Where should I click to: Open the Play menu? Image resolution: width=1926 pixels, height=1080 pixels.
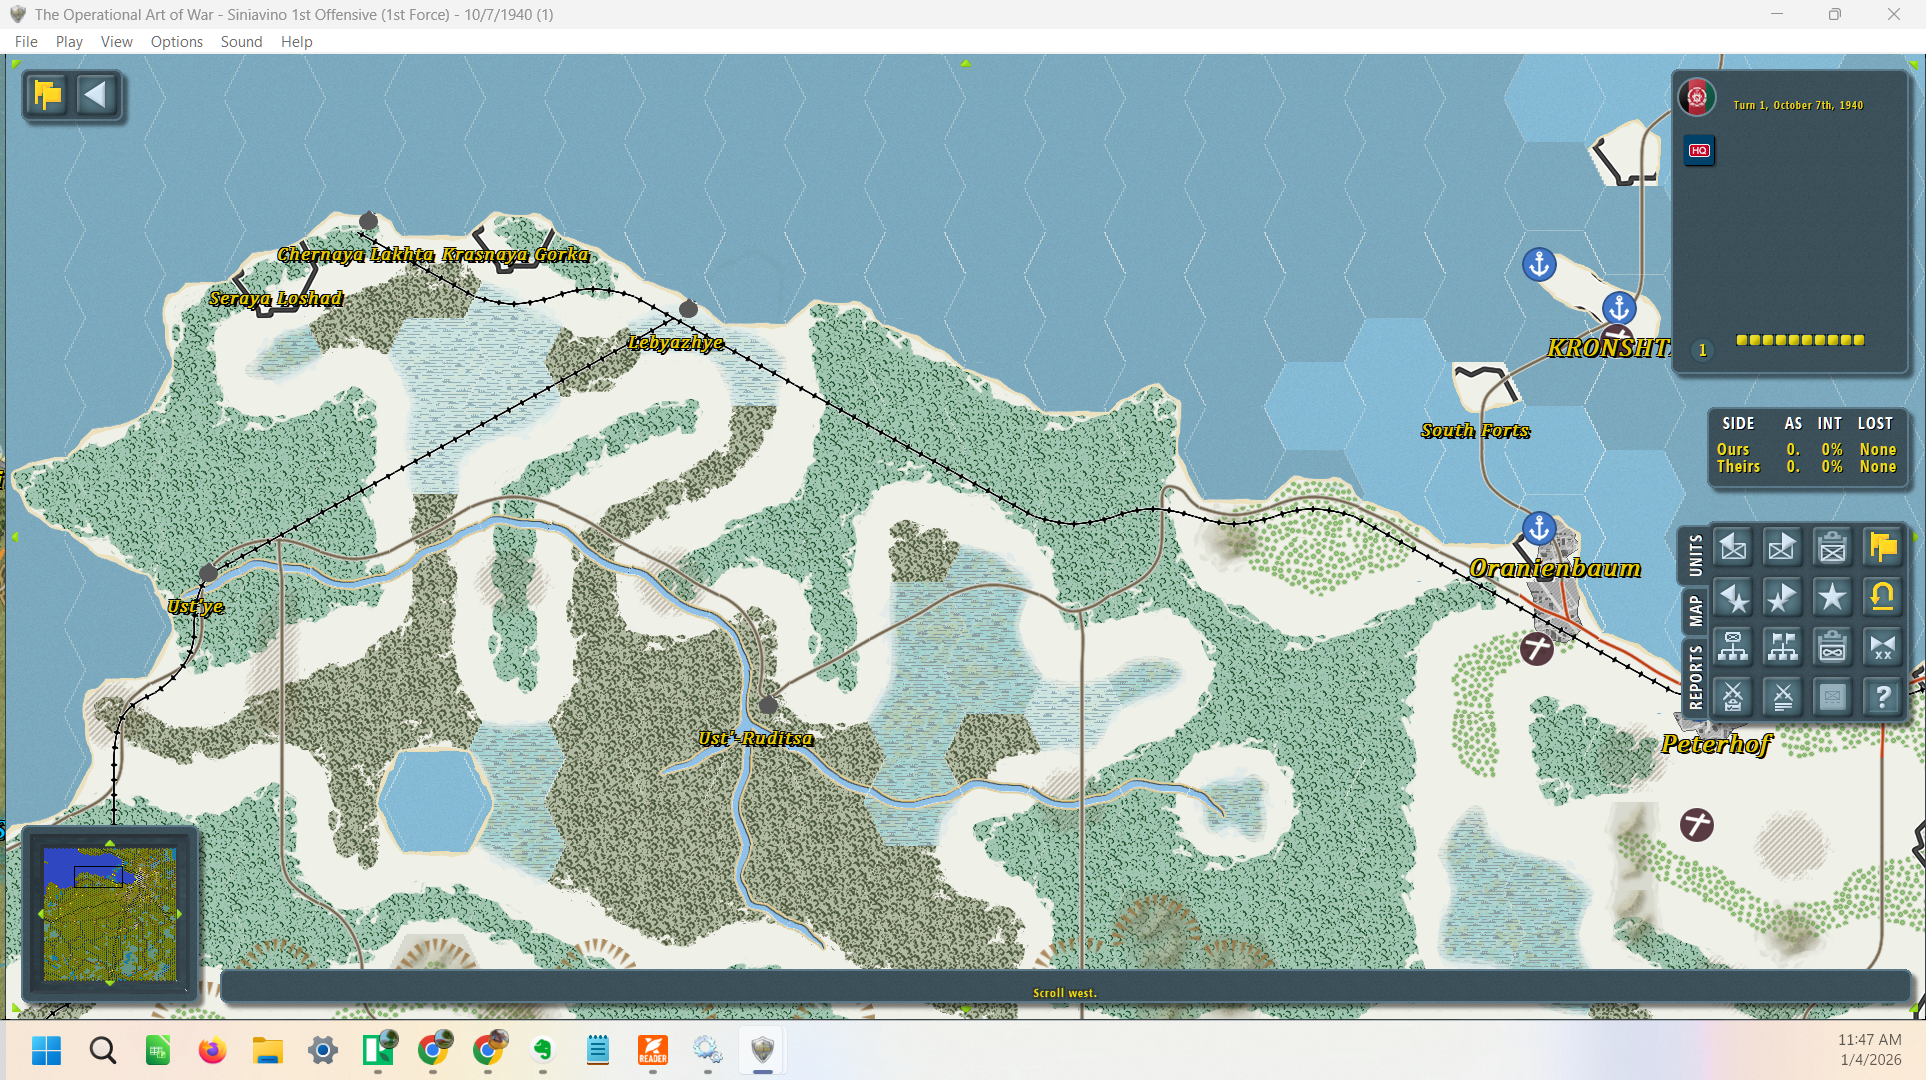(68, 41)
